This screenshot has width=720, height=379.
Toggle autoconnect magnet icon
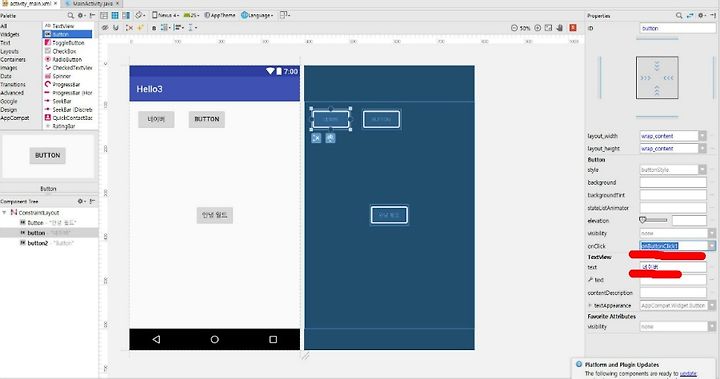click(x=116, y=28)
